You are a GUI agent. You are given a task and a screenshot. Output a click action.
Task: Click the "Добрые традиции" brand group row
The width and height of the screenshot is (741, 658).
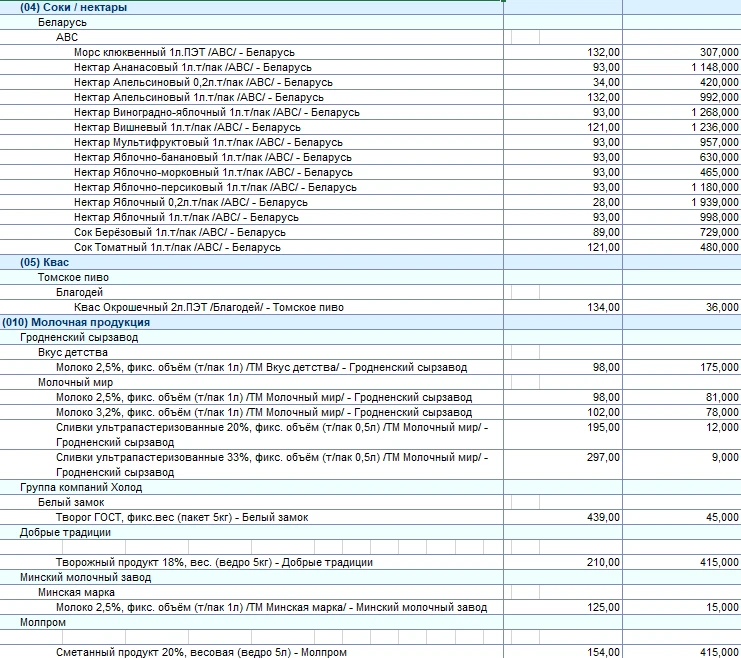(x=62, y=532)
